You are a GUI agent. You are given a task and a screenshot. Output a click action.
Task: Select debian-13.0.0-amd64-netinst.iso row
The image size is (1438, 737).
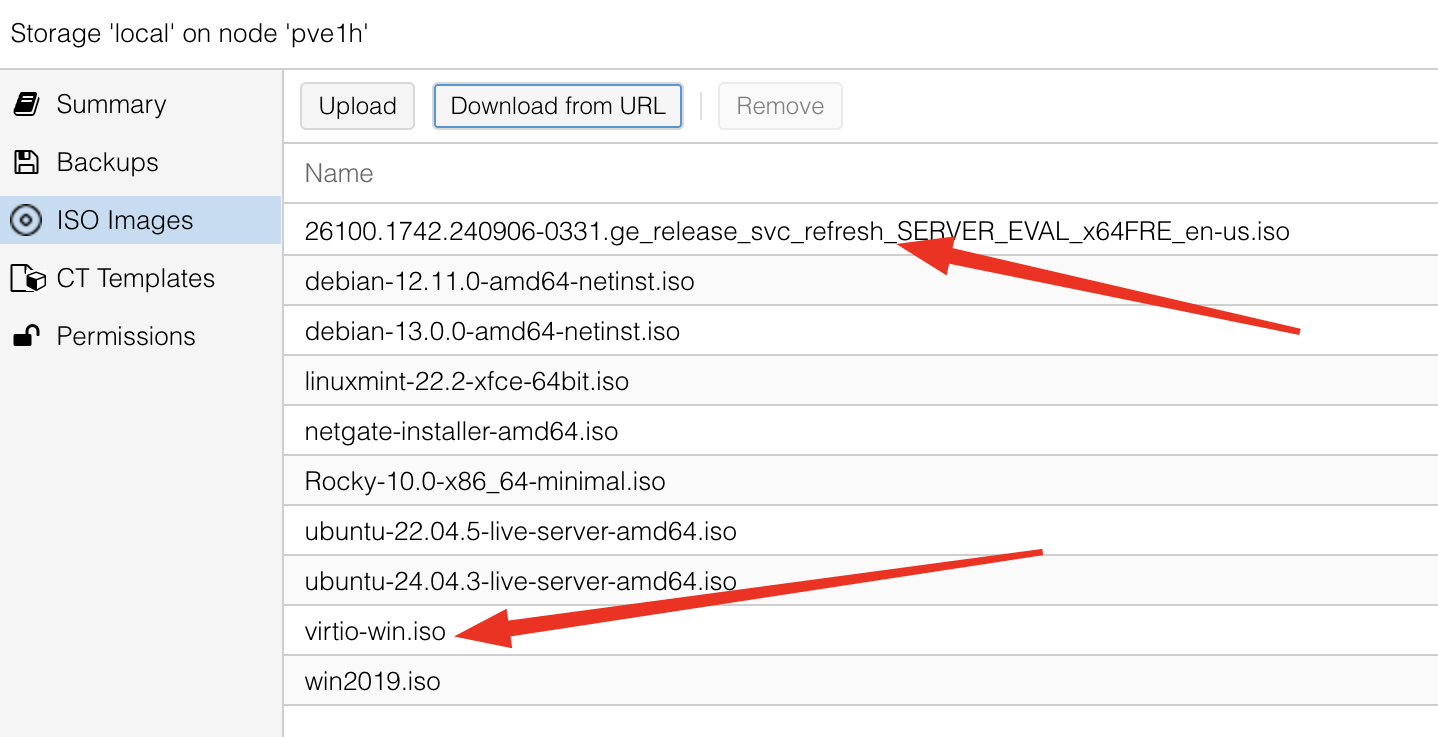pos(492,331)
